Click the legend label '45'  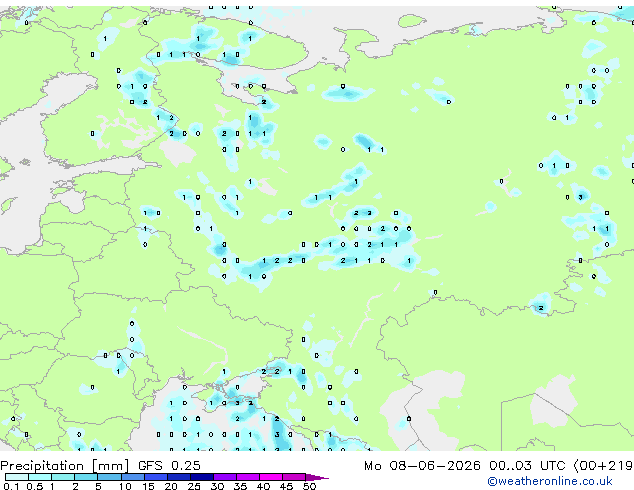tap(286, 486)
